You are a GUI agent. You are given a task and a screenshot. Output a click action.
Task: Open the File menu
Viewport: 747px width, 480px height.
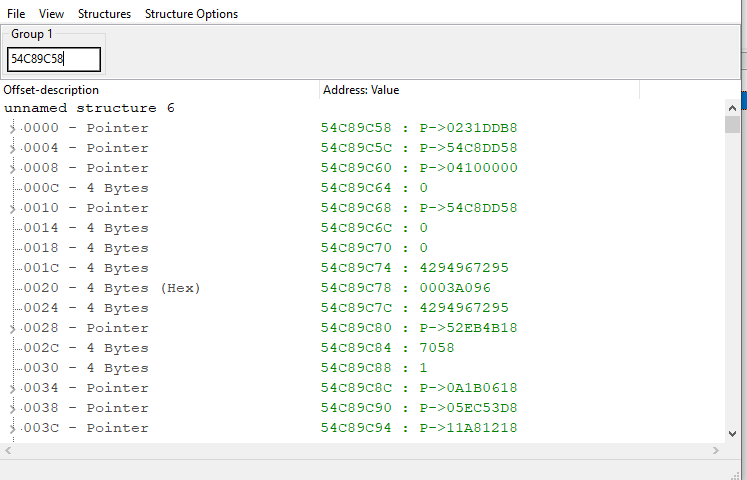click(x=16, y=14)
